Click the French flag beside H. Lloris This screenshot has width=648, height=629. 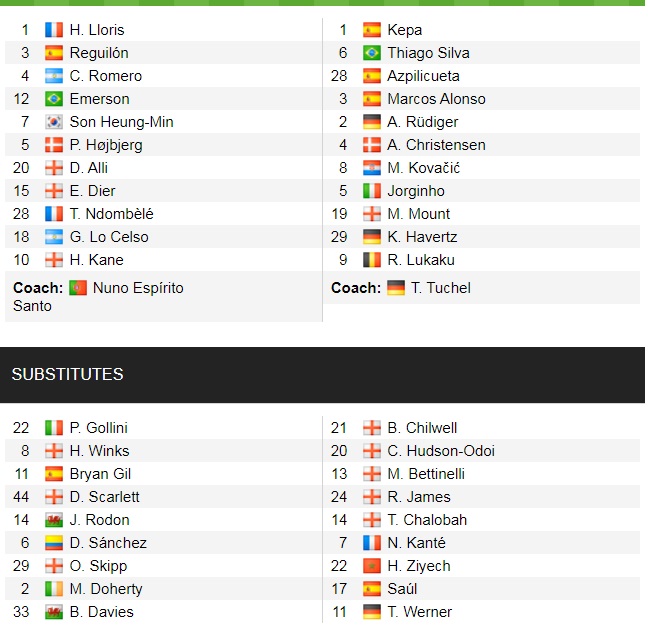tap(54, 30)
